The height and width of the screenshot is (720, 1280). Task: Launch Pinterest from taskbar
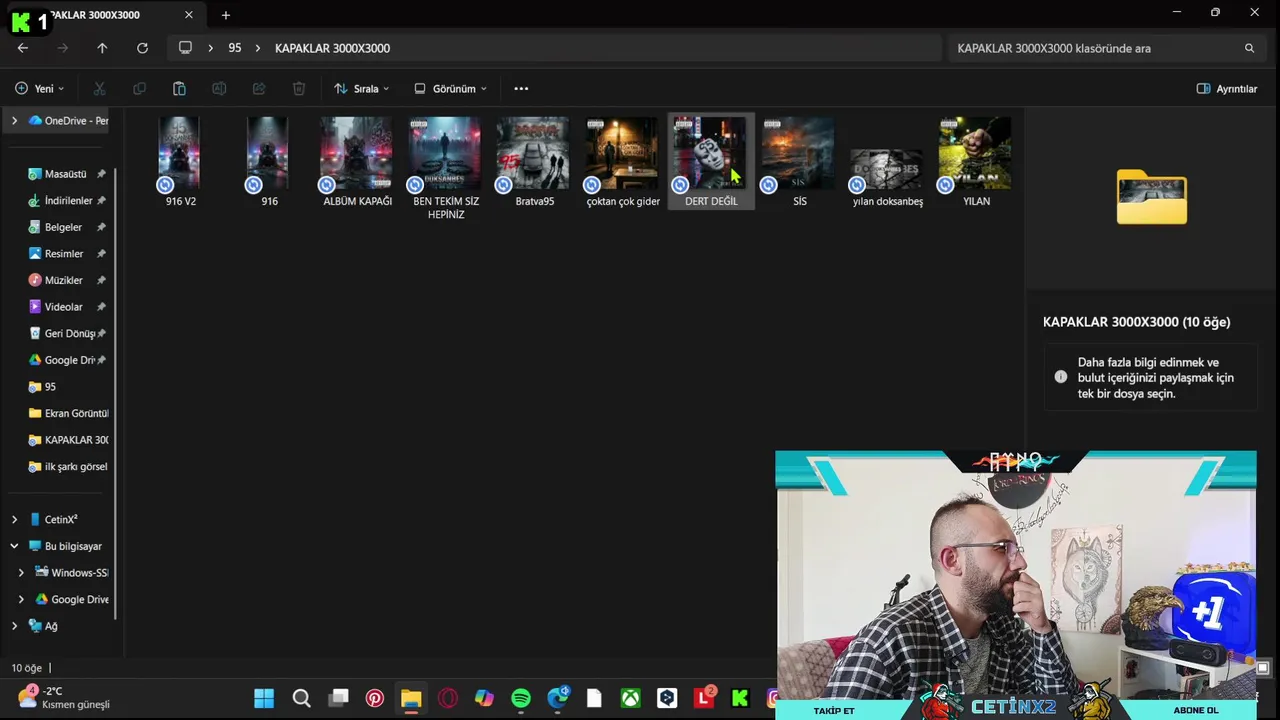click(x=375, y=698)
